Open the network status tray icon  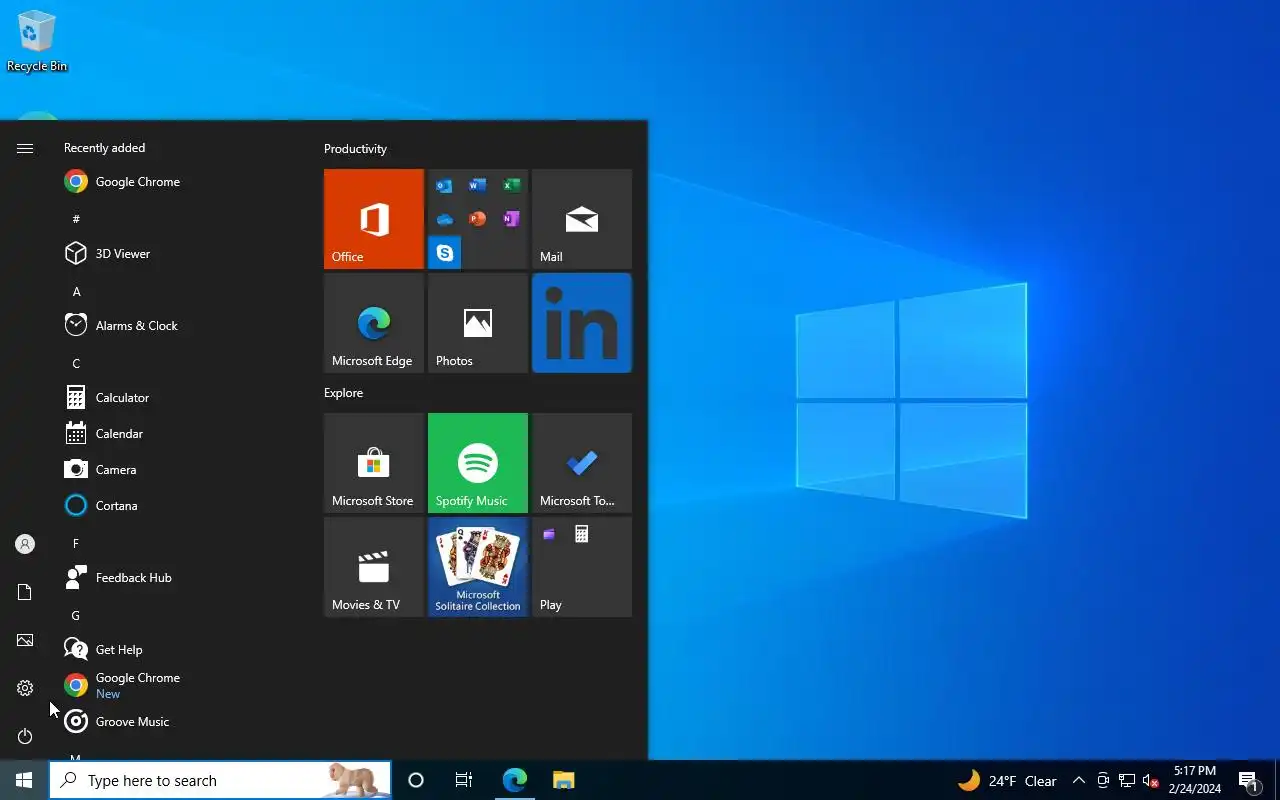coord(1127,780)
